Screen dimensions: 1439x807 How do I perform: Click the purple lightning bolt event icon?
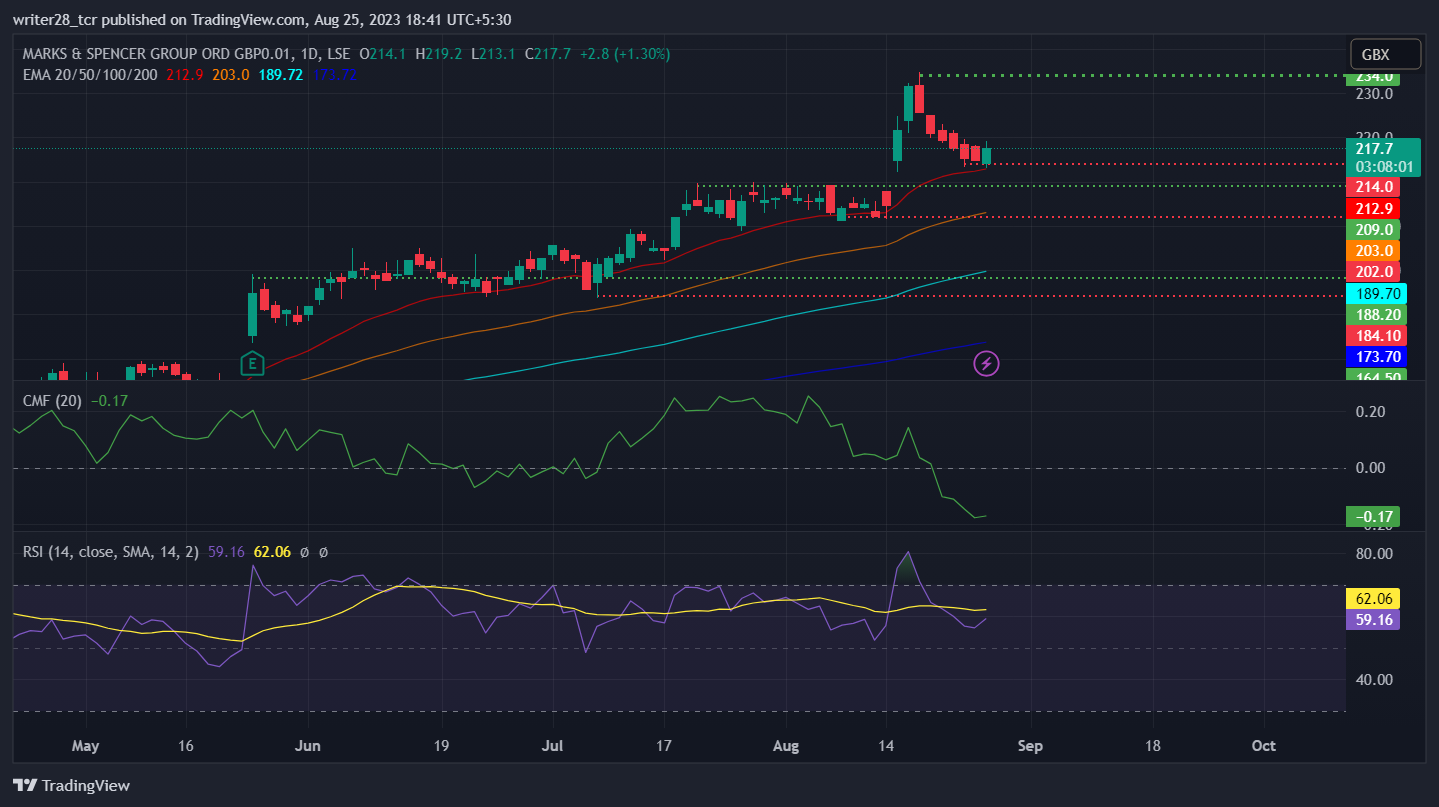[987, 363]
